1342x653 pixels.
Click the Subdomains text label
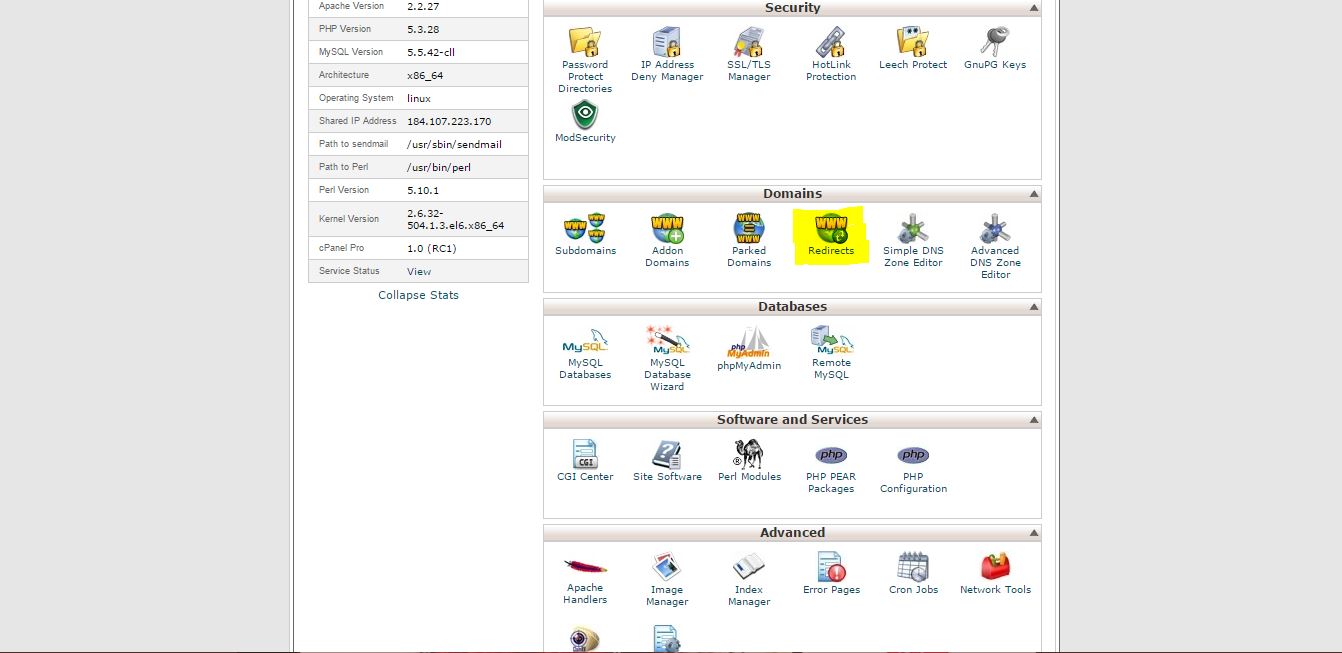[585, 251]
